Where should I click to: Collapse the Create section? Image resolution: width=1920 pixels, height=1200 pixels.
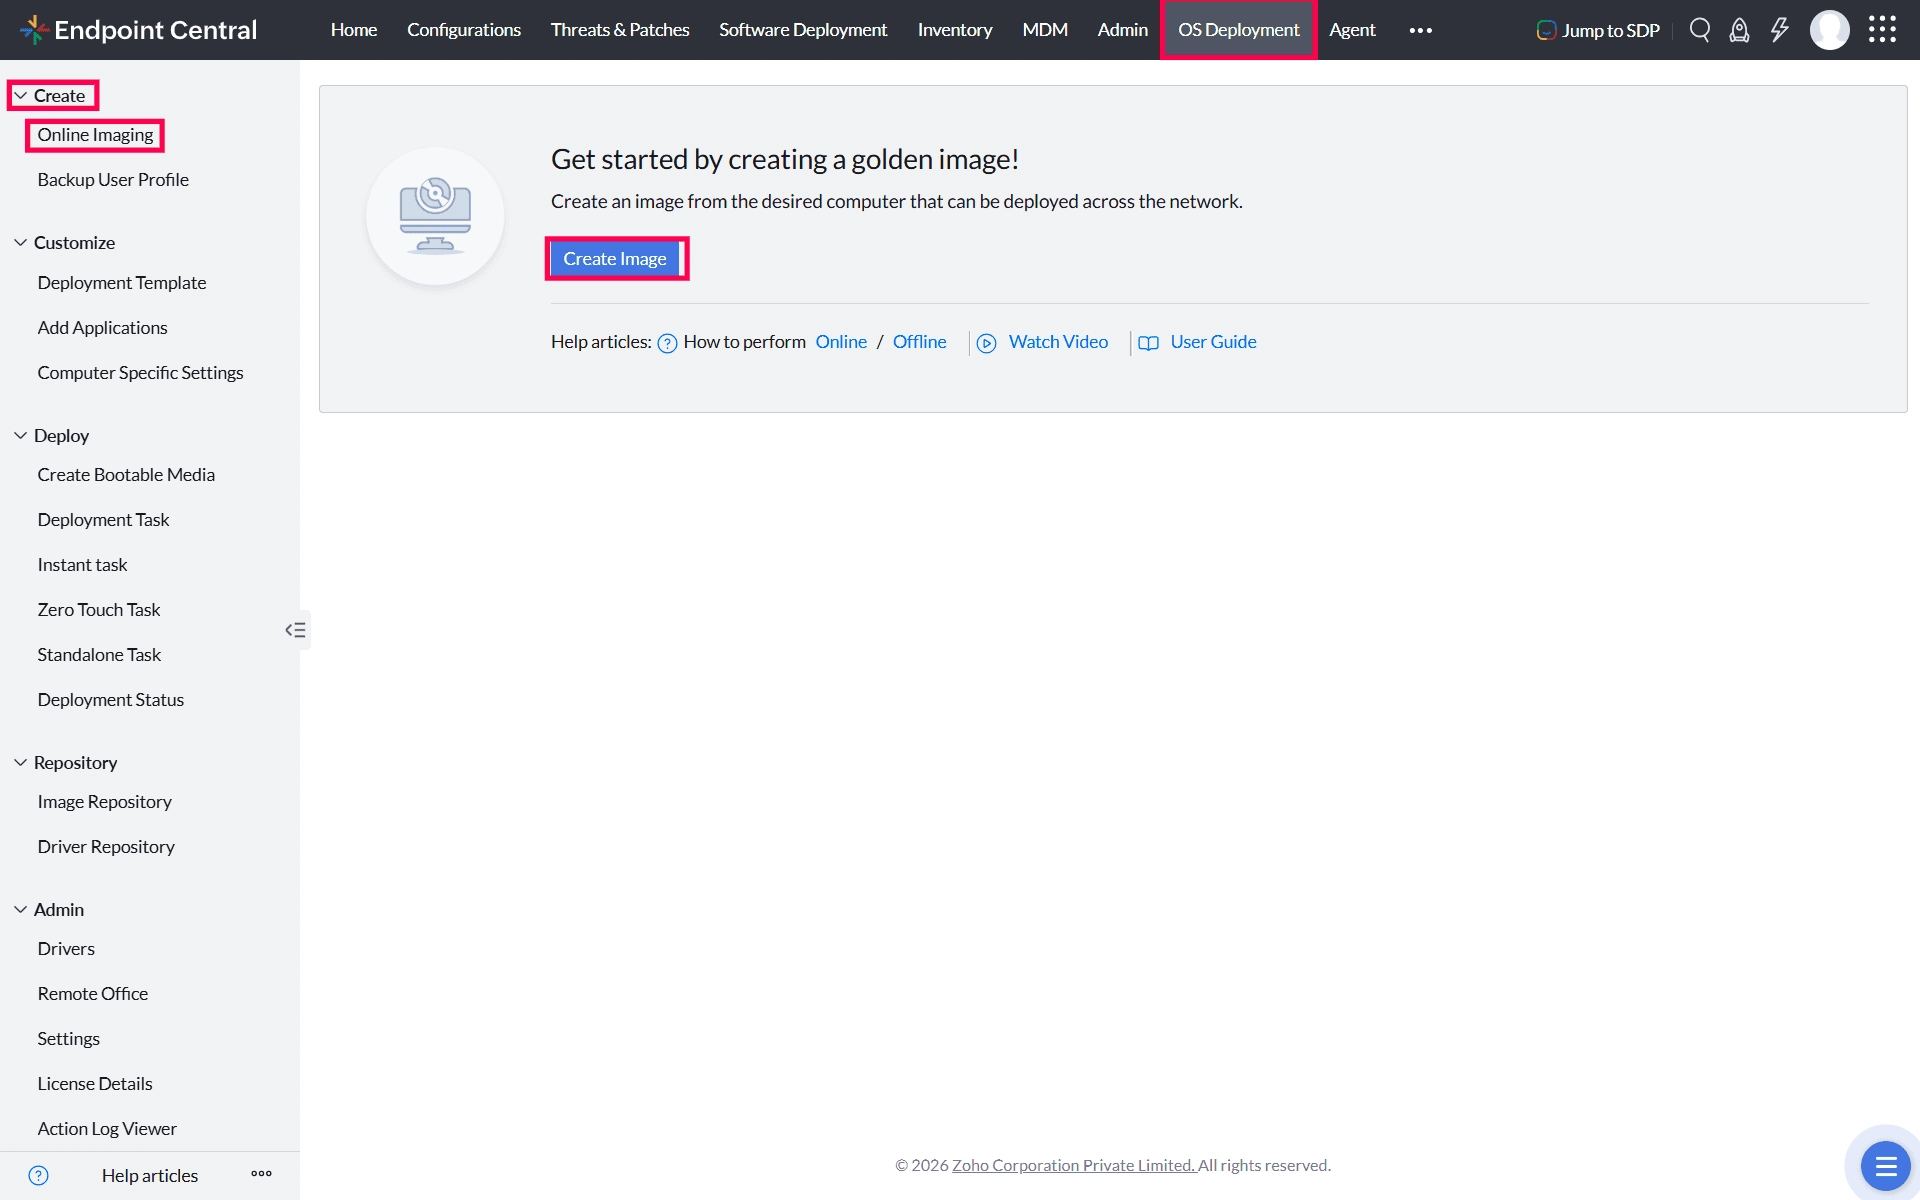[x=20, y=96]
